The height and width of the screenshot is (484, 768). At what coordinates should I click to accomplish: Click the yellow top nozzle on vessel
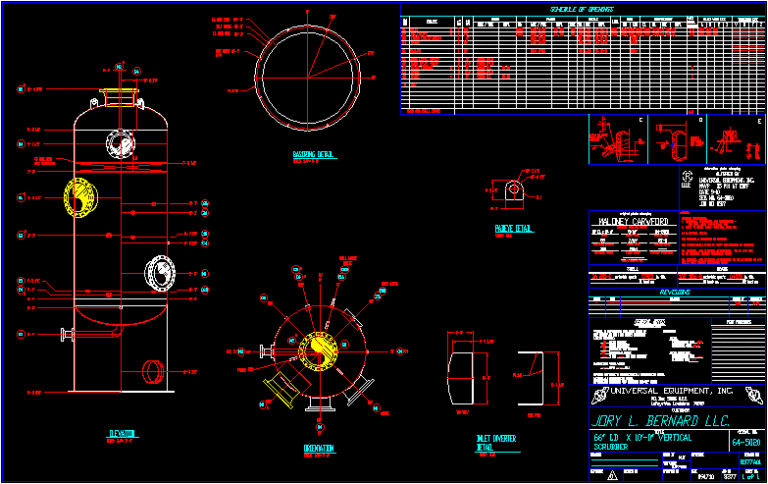tap(119, 97)
